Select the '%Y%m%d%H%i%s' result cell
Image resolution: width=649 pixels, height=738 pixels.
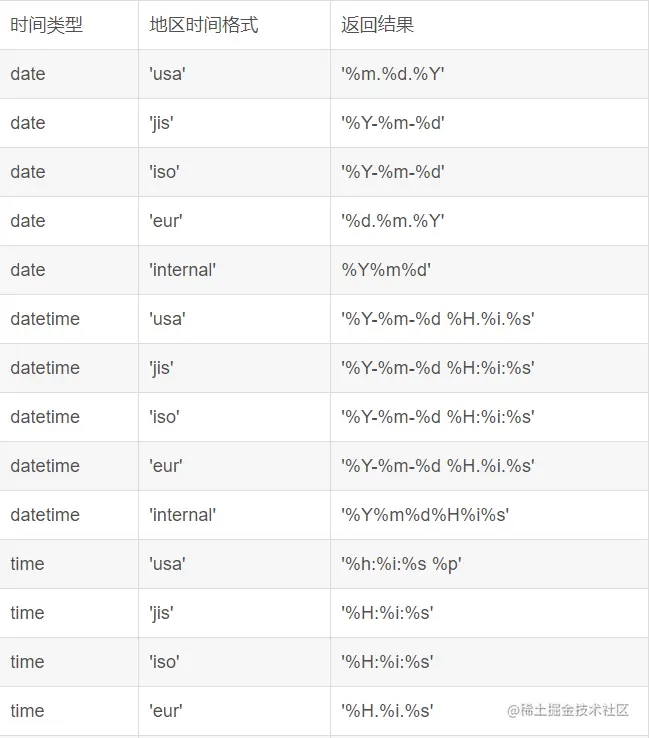click(425, 515)
